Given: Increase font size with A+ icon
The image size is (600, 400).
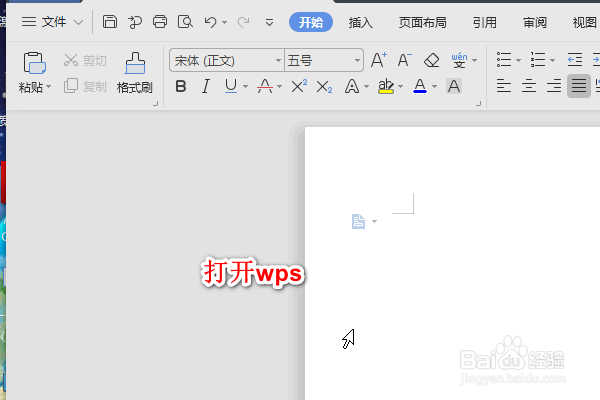Looking at the screenshot, I should [379, 60].
